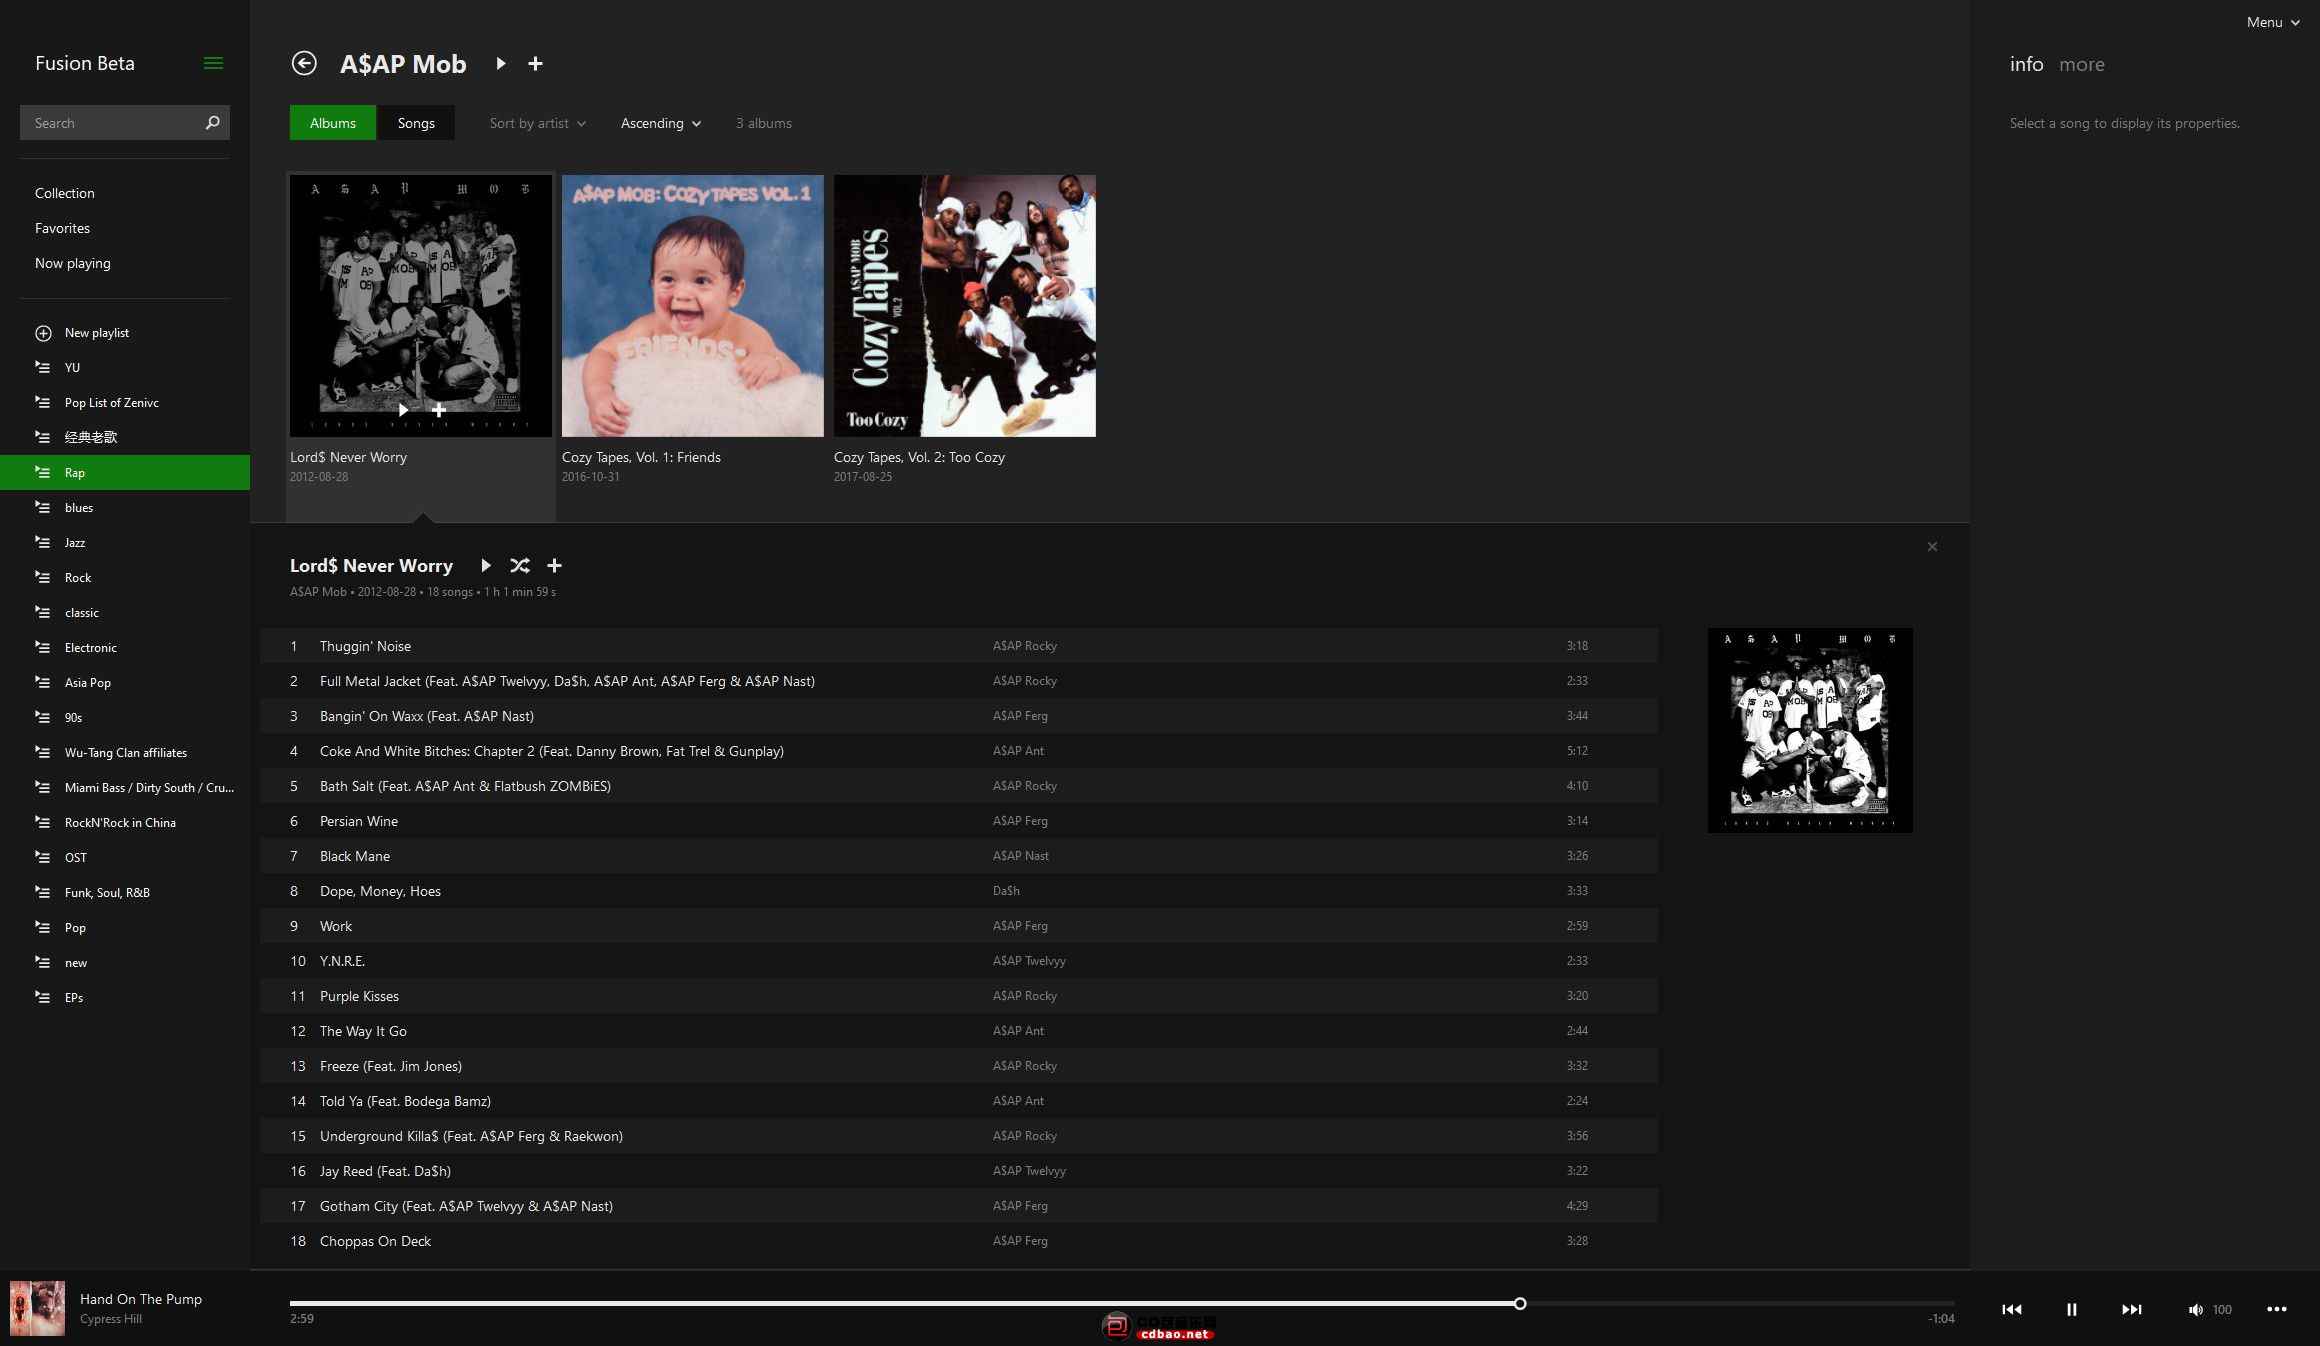Open the more options ellipsis in player bar
The width and height of the screenshot is (2320, 1346).
pos(2277,1309)
